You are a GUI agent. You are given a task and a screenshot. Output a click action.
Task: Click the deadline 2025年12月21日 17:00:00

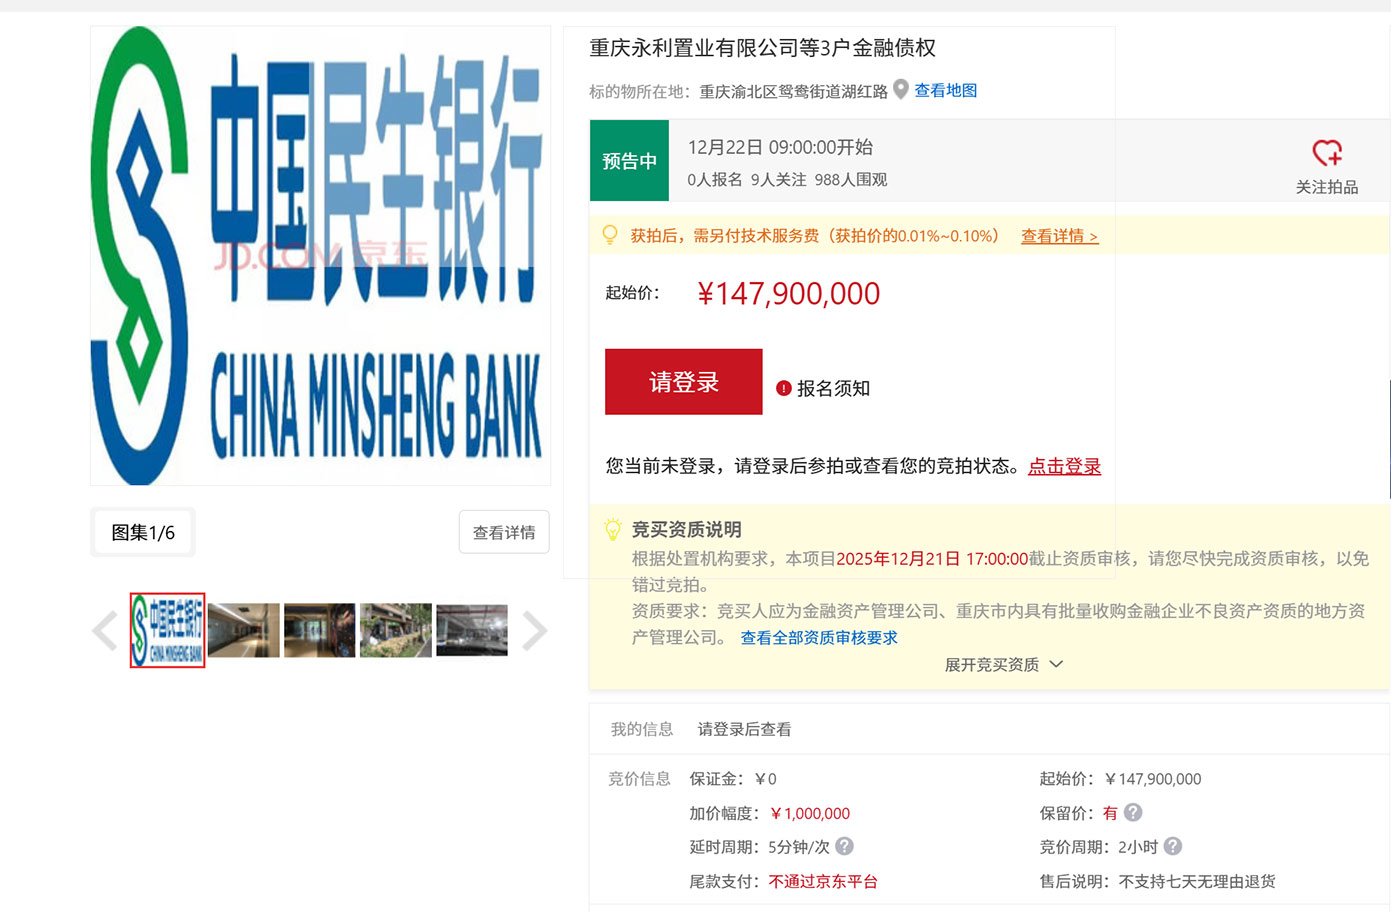[x=932, y=559]
